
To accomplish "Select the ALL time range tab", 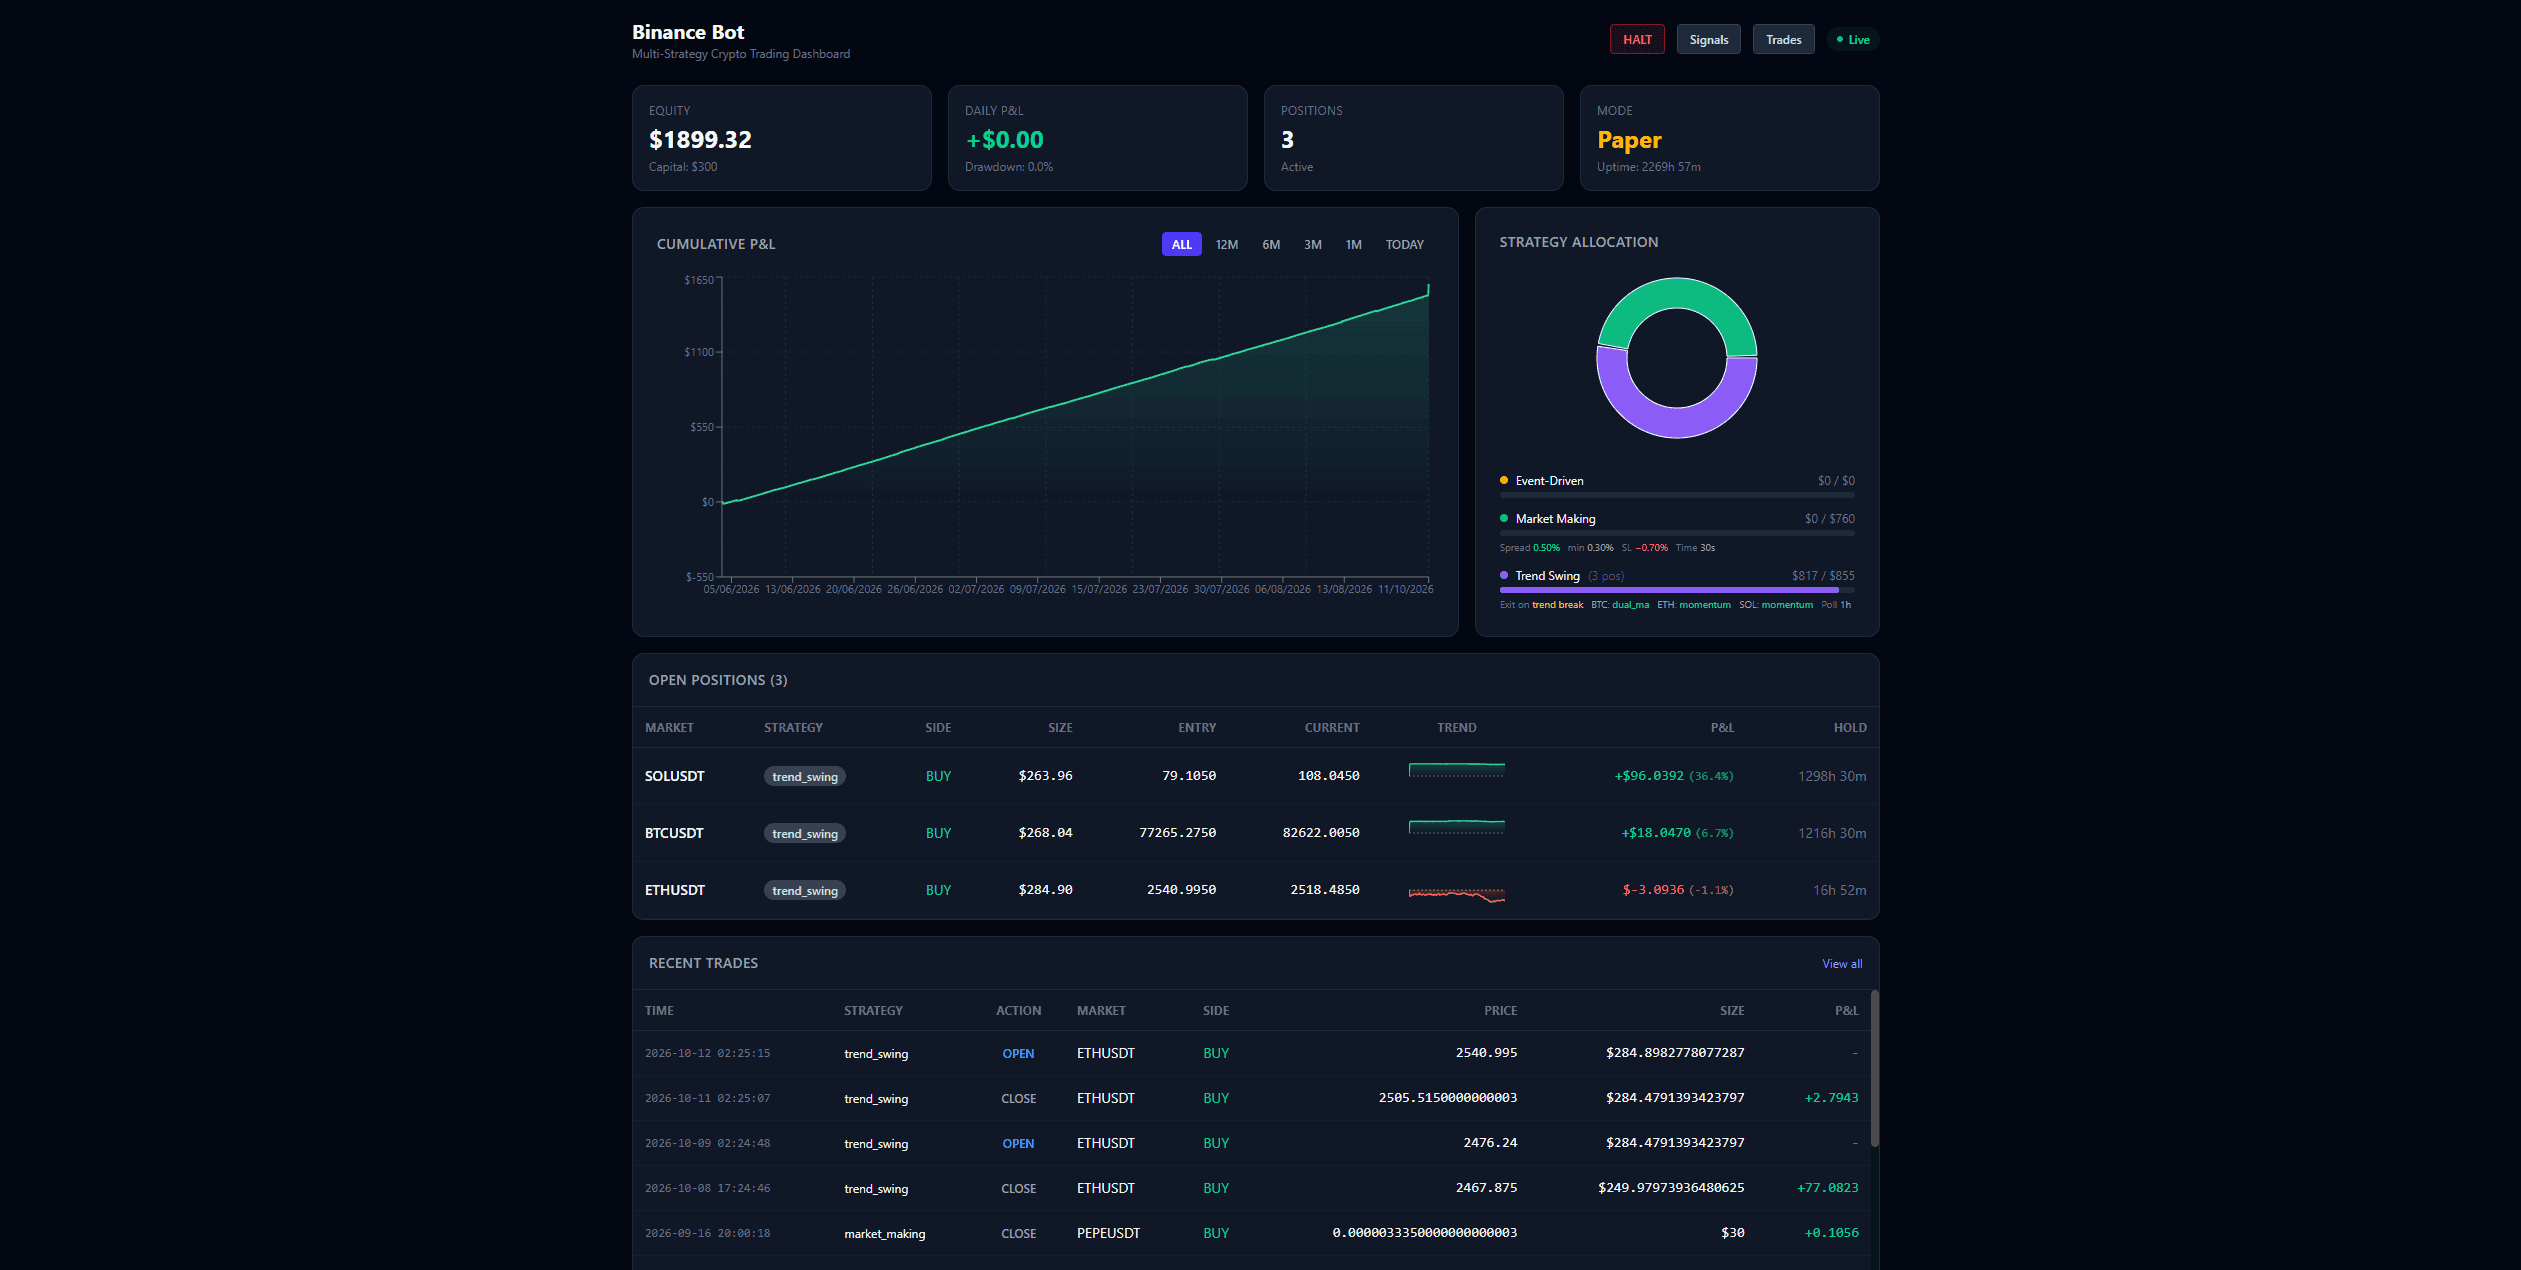I will [1182, 244].
